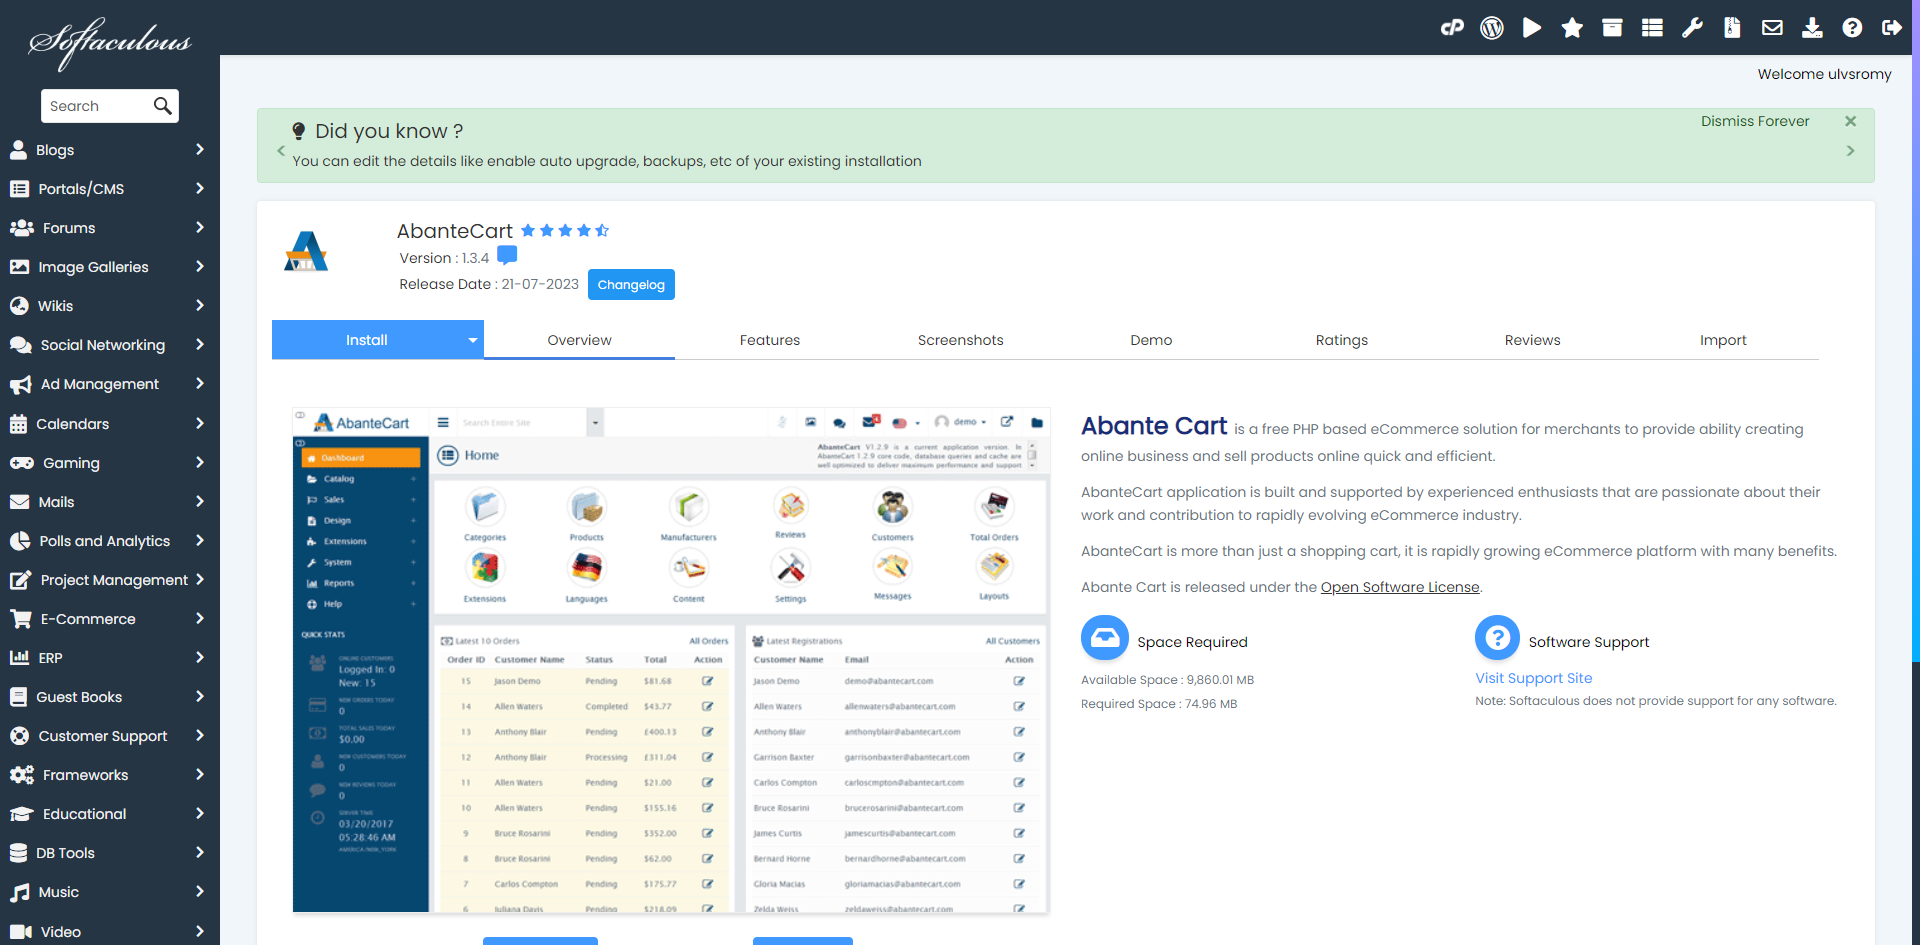Log out using the exit icon
Image resolution: width=1920 pixels, height=945 pixels.
[1892, 27]
